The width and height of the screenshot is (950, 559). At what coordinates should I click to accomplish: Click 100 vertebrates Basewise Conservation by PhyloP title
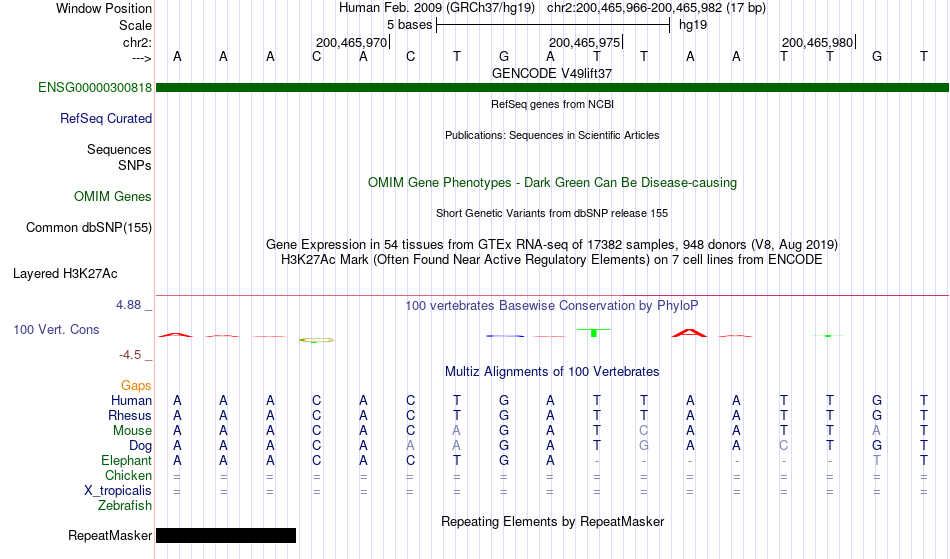point(552,305)
